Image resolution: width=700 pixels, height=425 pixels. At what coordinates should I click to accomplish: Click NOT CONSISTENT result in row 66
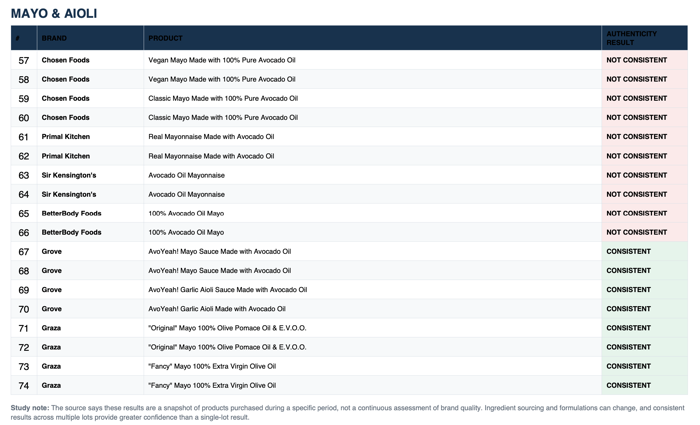(636, 232)
